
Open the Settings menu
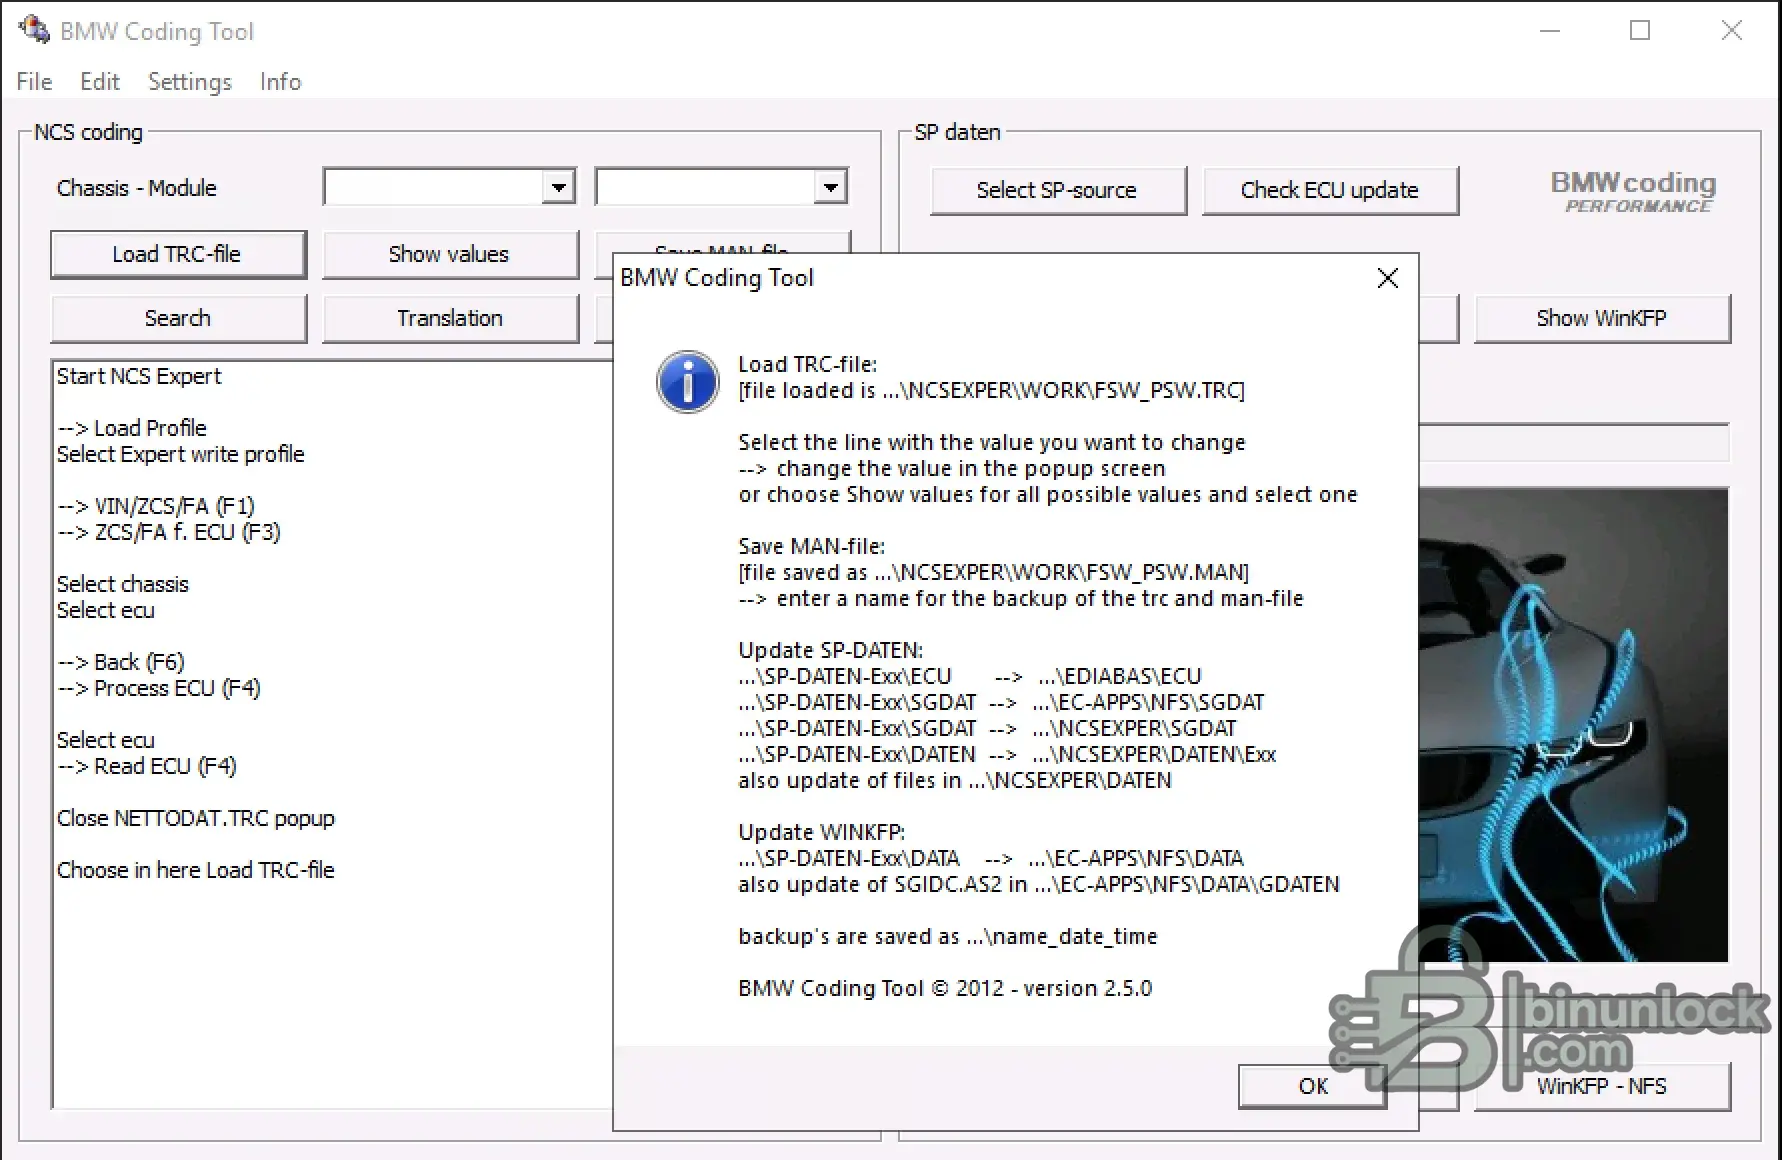click(190, 82)
